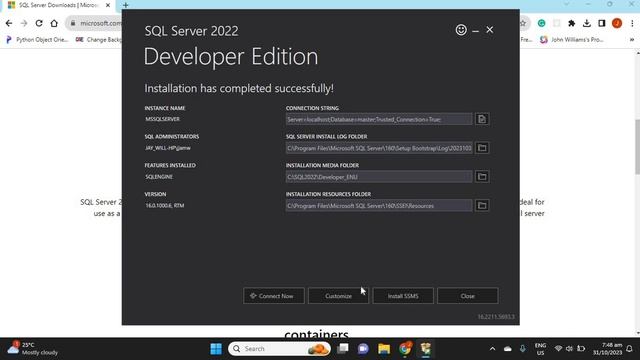Open installation media folder icon
This screenshot has width=640, height=360.
coord(482,177)
